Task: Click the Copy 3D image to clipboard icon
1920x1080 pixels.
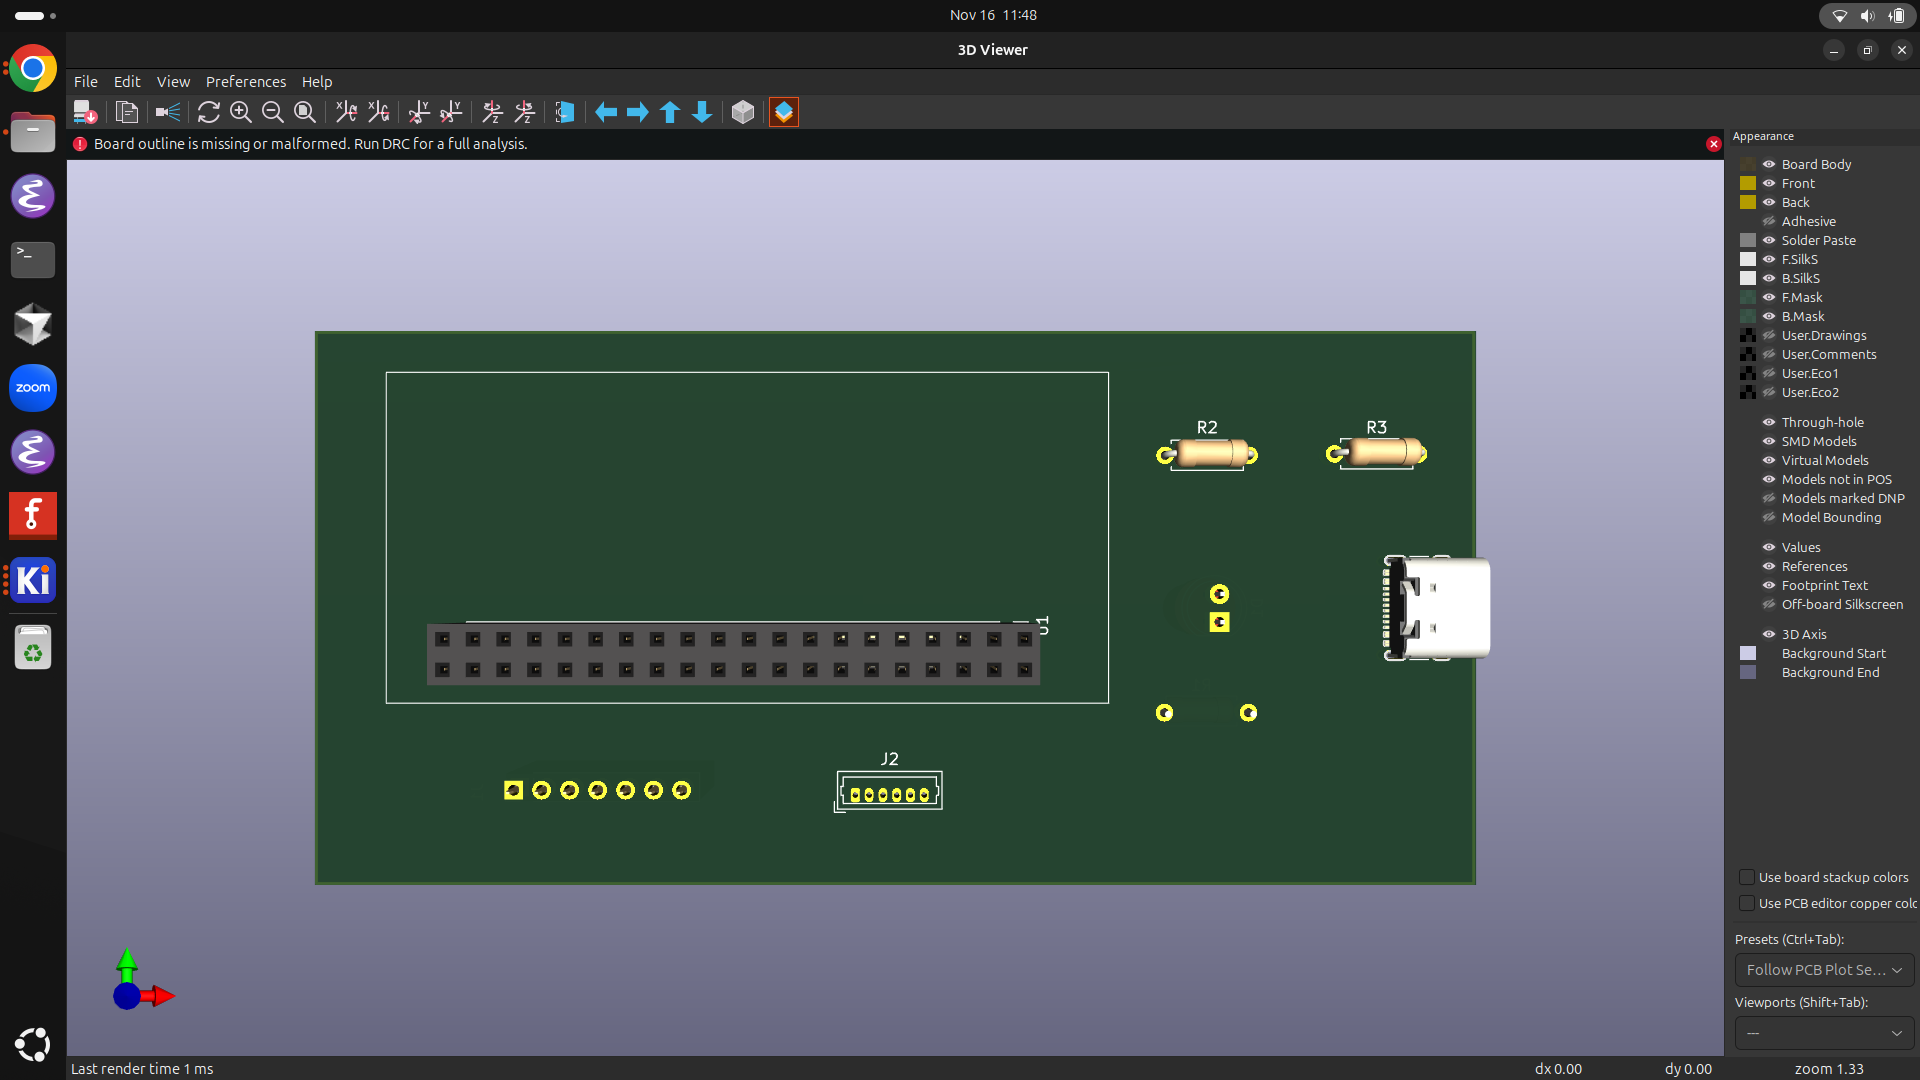Action: click(126, 112)
